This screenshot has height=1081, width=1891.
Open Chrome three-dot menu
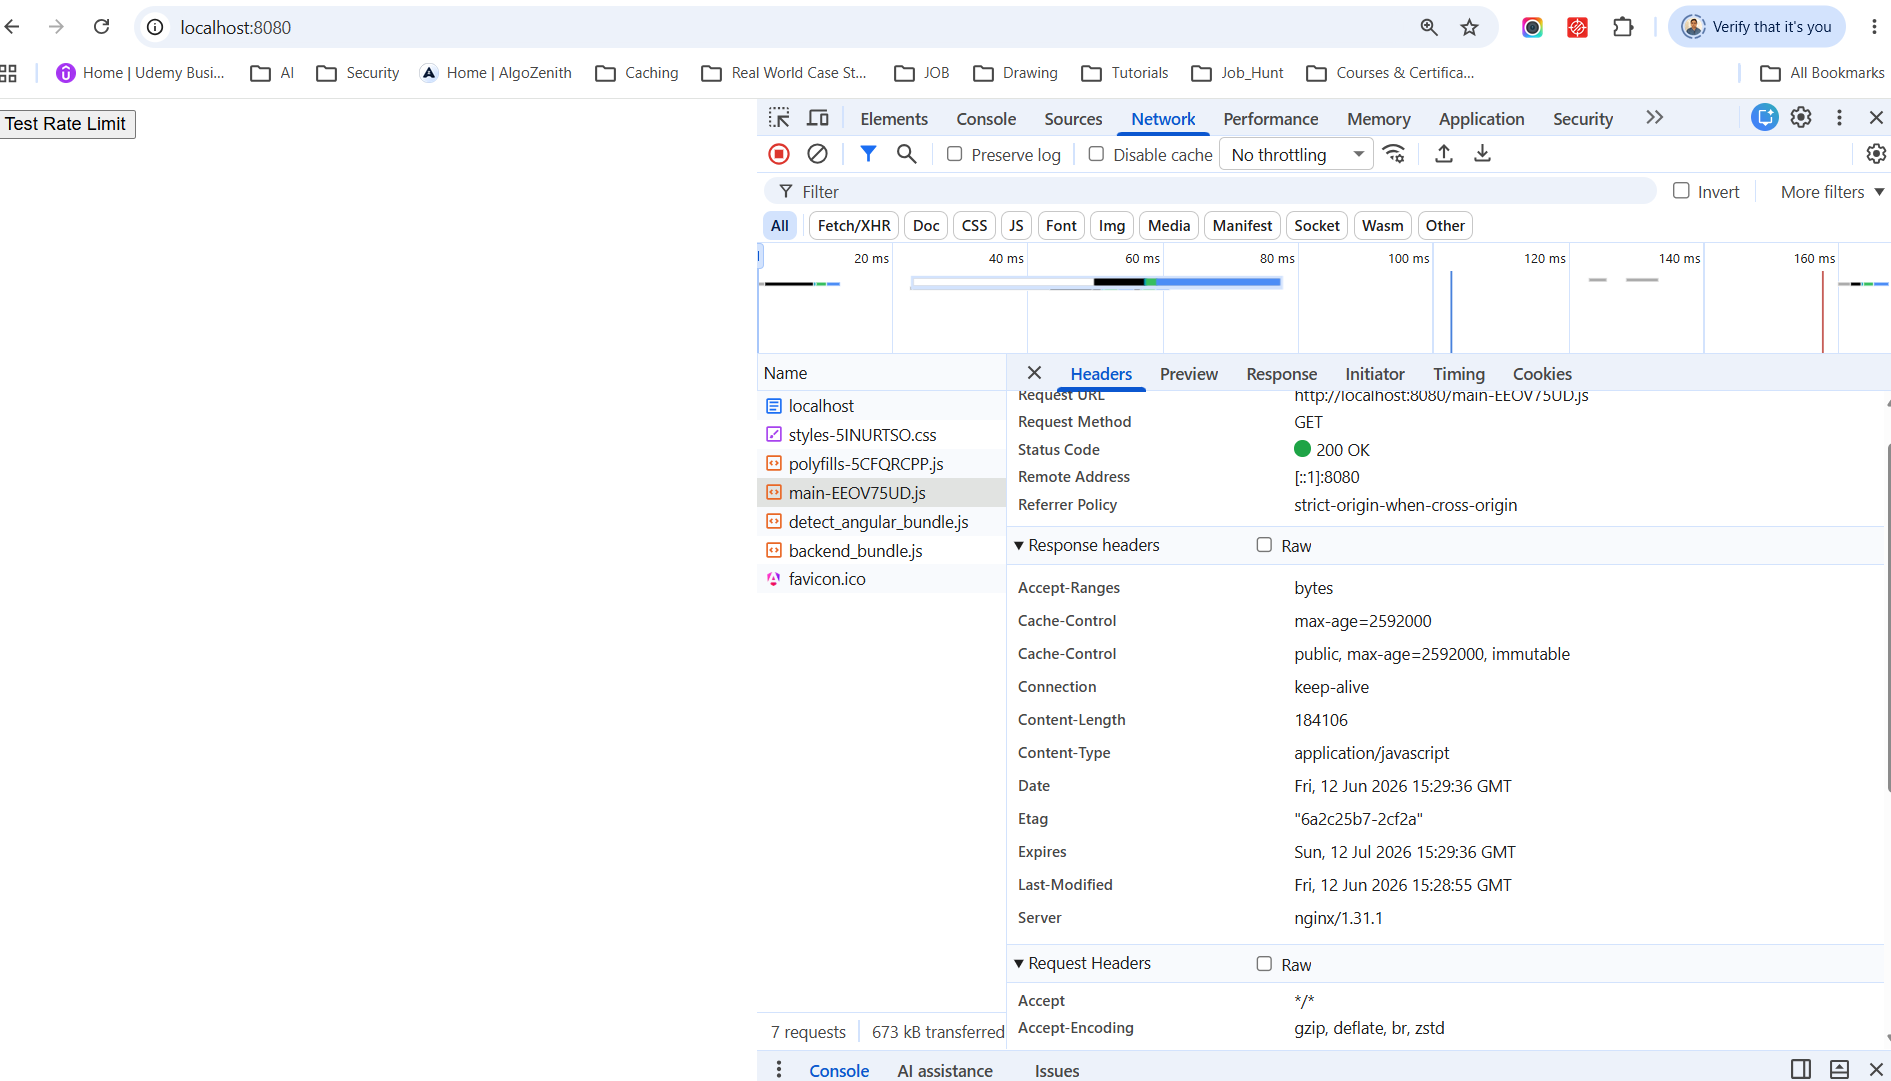(1874, 27)
